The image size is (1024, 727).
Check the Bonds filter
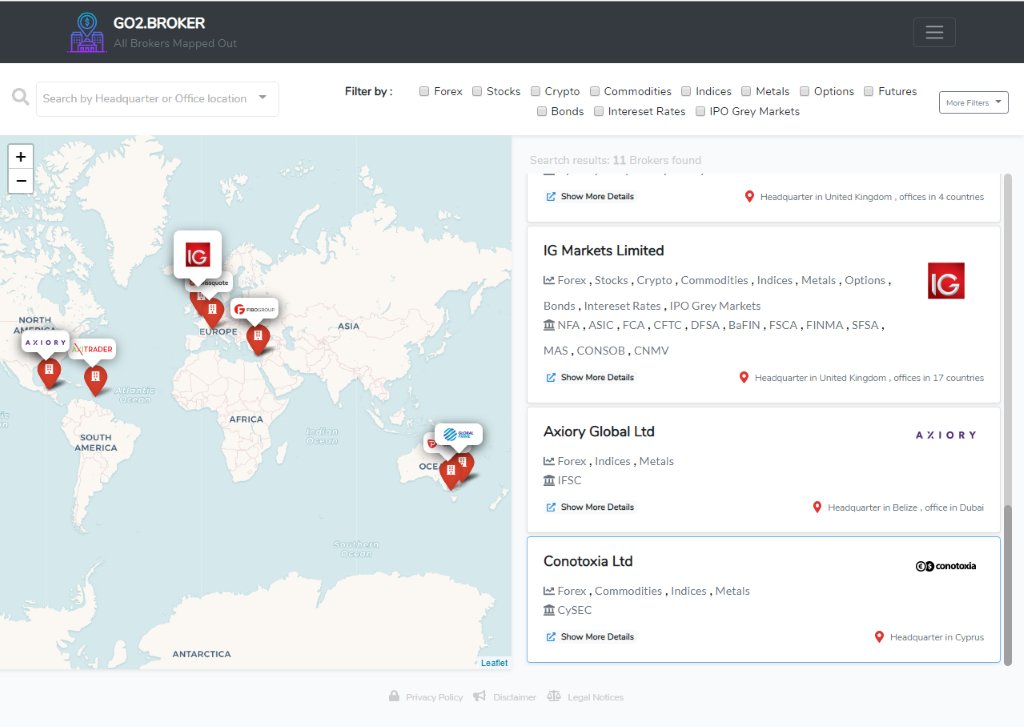(541, 111)
